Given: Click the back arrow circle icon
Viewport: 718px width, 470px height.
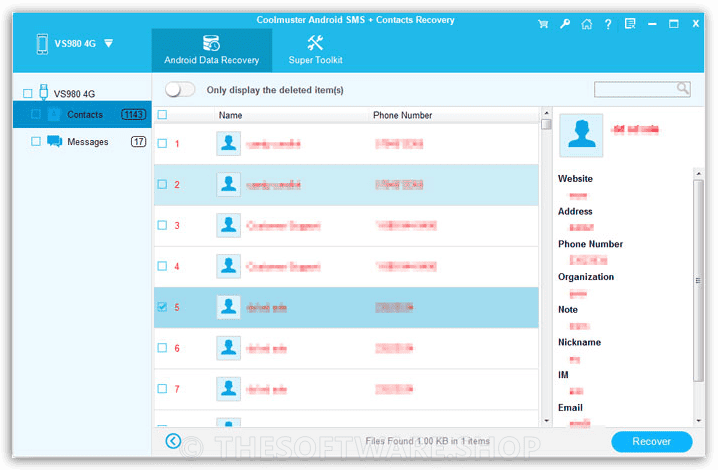Looking at the screenshot, I should click(173, 441).
